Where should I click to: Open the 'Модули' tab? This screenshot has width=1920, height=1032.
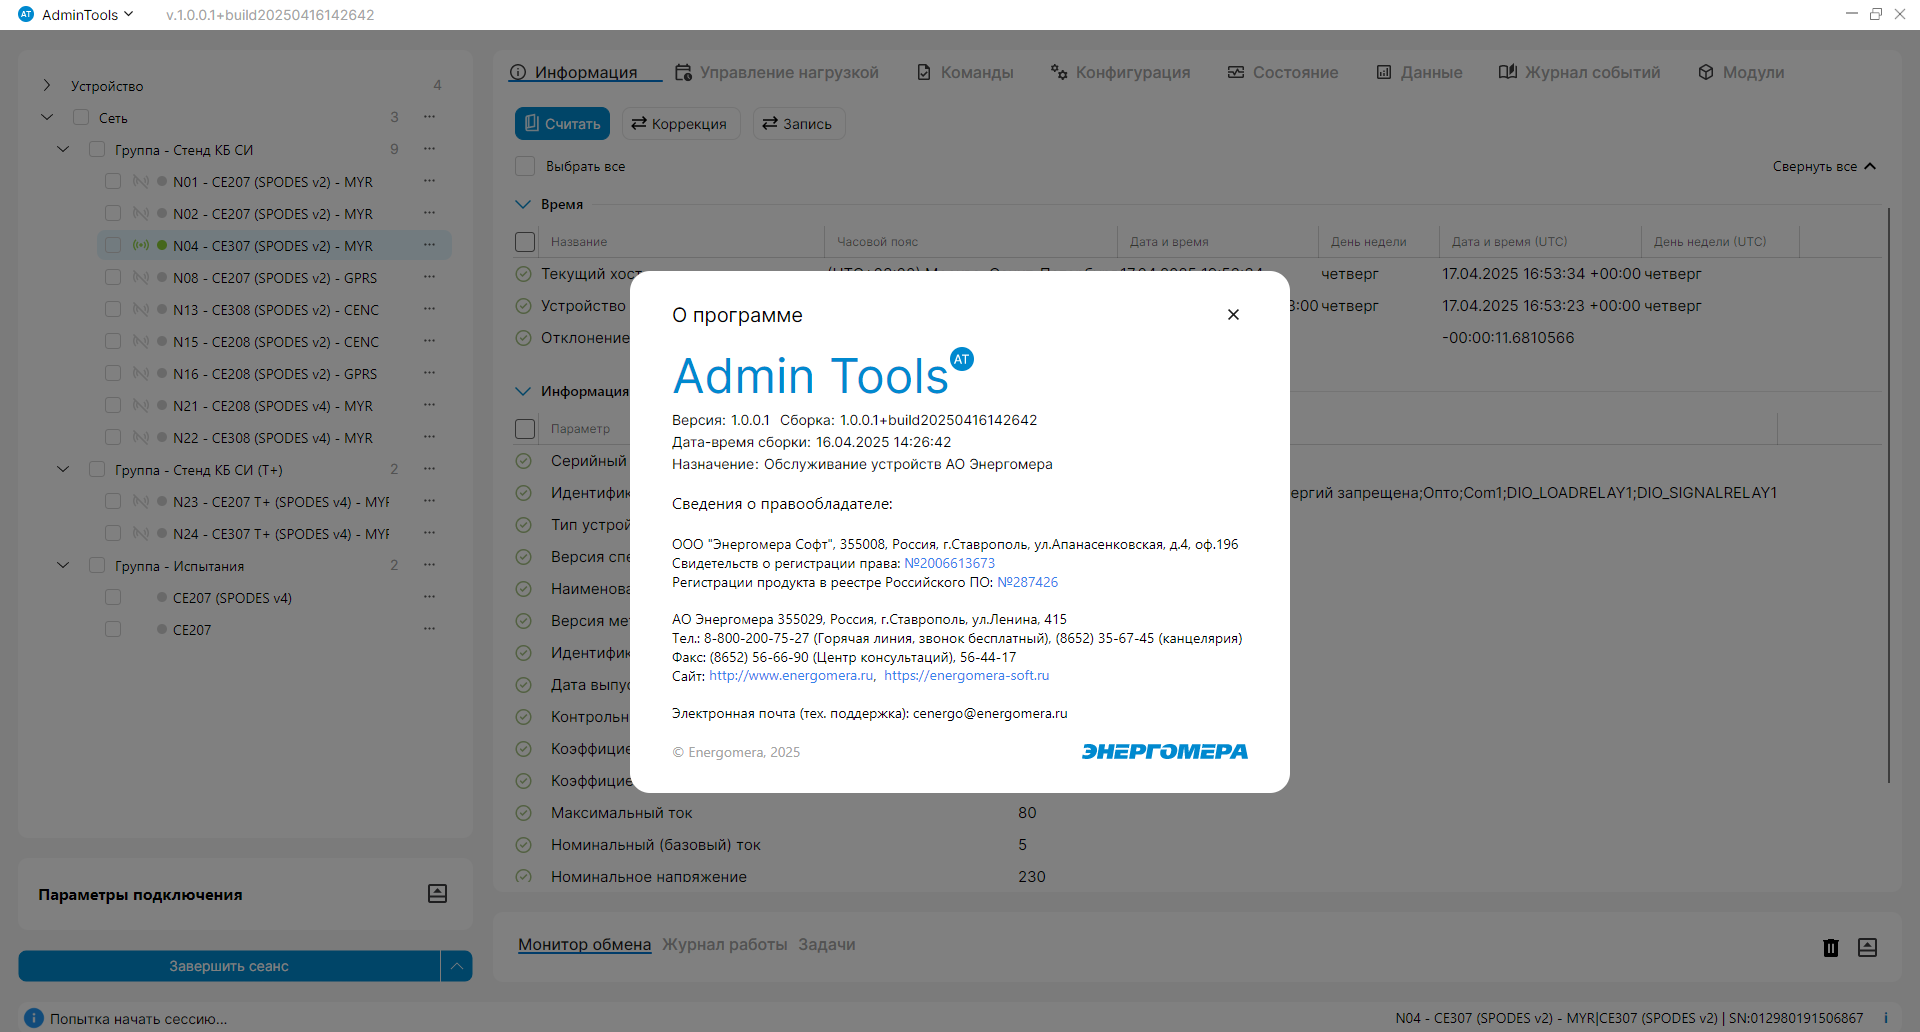1741,72
